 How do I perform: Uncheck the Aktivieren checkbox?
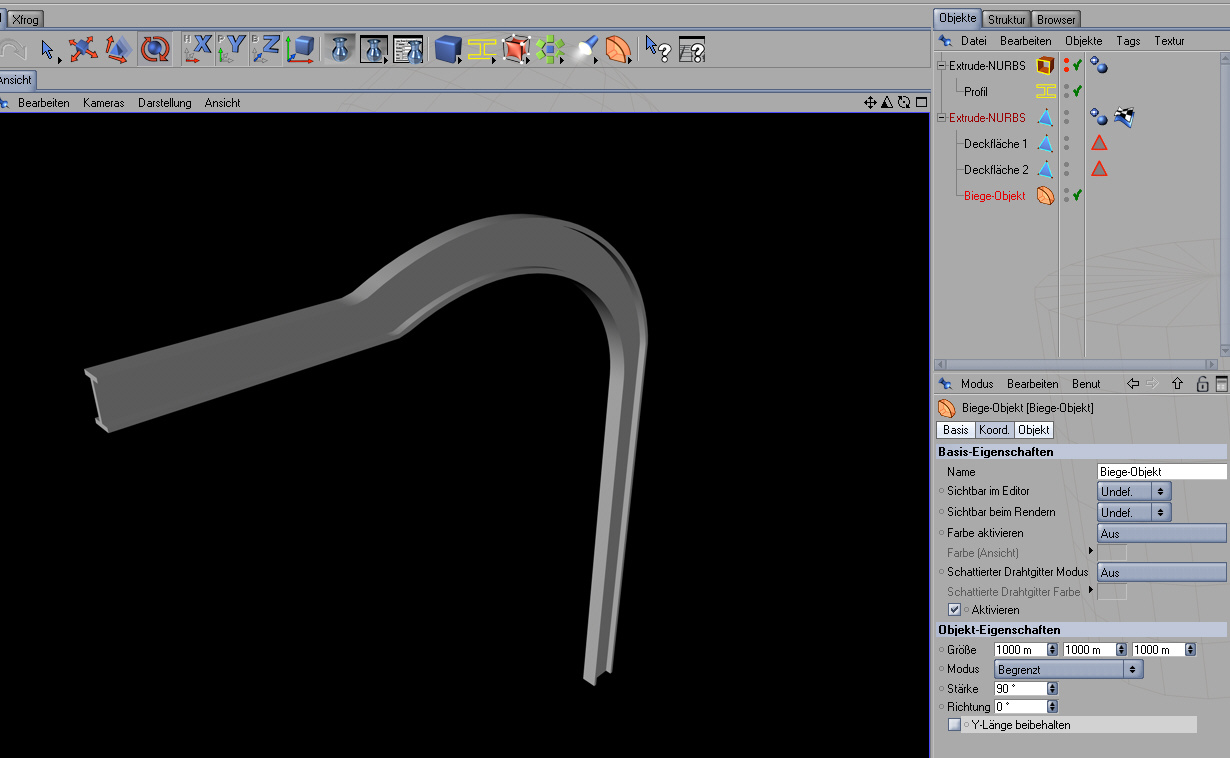pyautogui.click(x=954, y=609)
